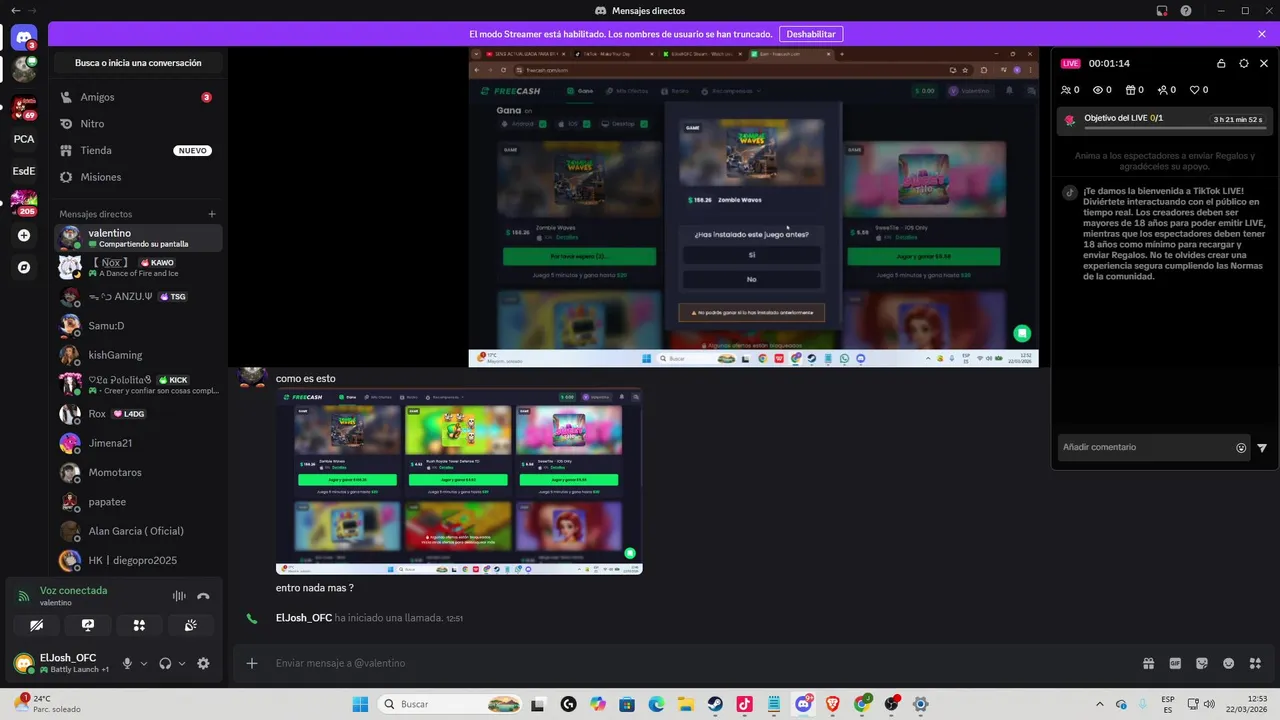1280x720 pixels.
Task: Open chat with kishGaming
Action: coord(138,355)
